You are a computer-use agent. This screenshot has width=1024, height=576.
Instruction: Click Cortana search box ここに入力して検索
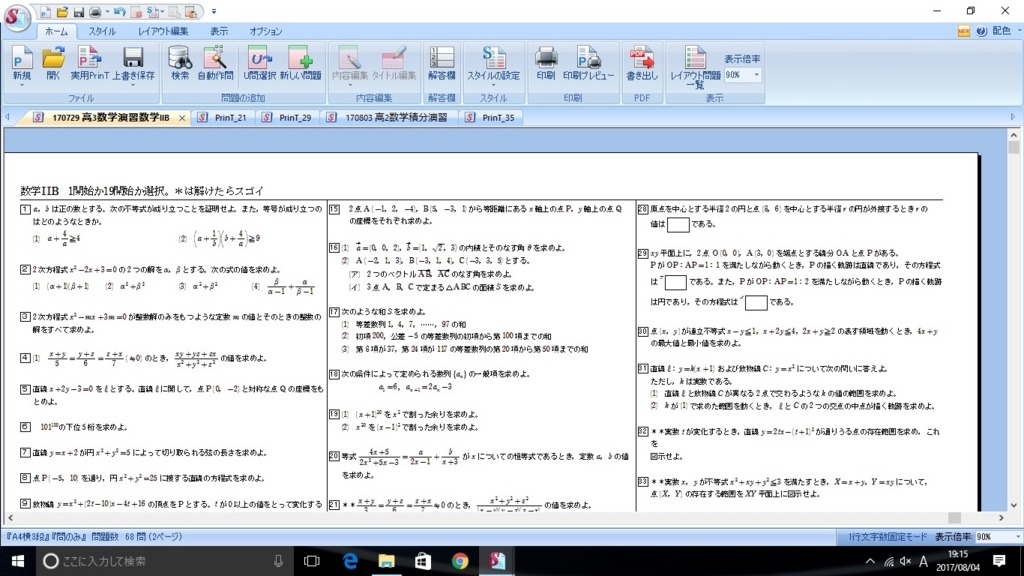[163, 561]
